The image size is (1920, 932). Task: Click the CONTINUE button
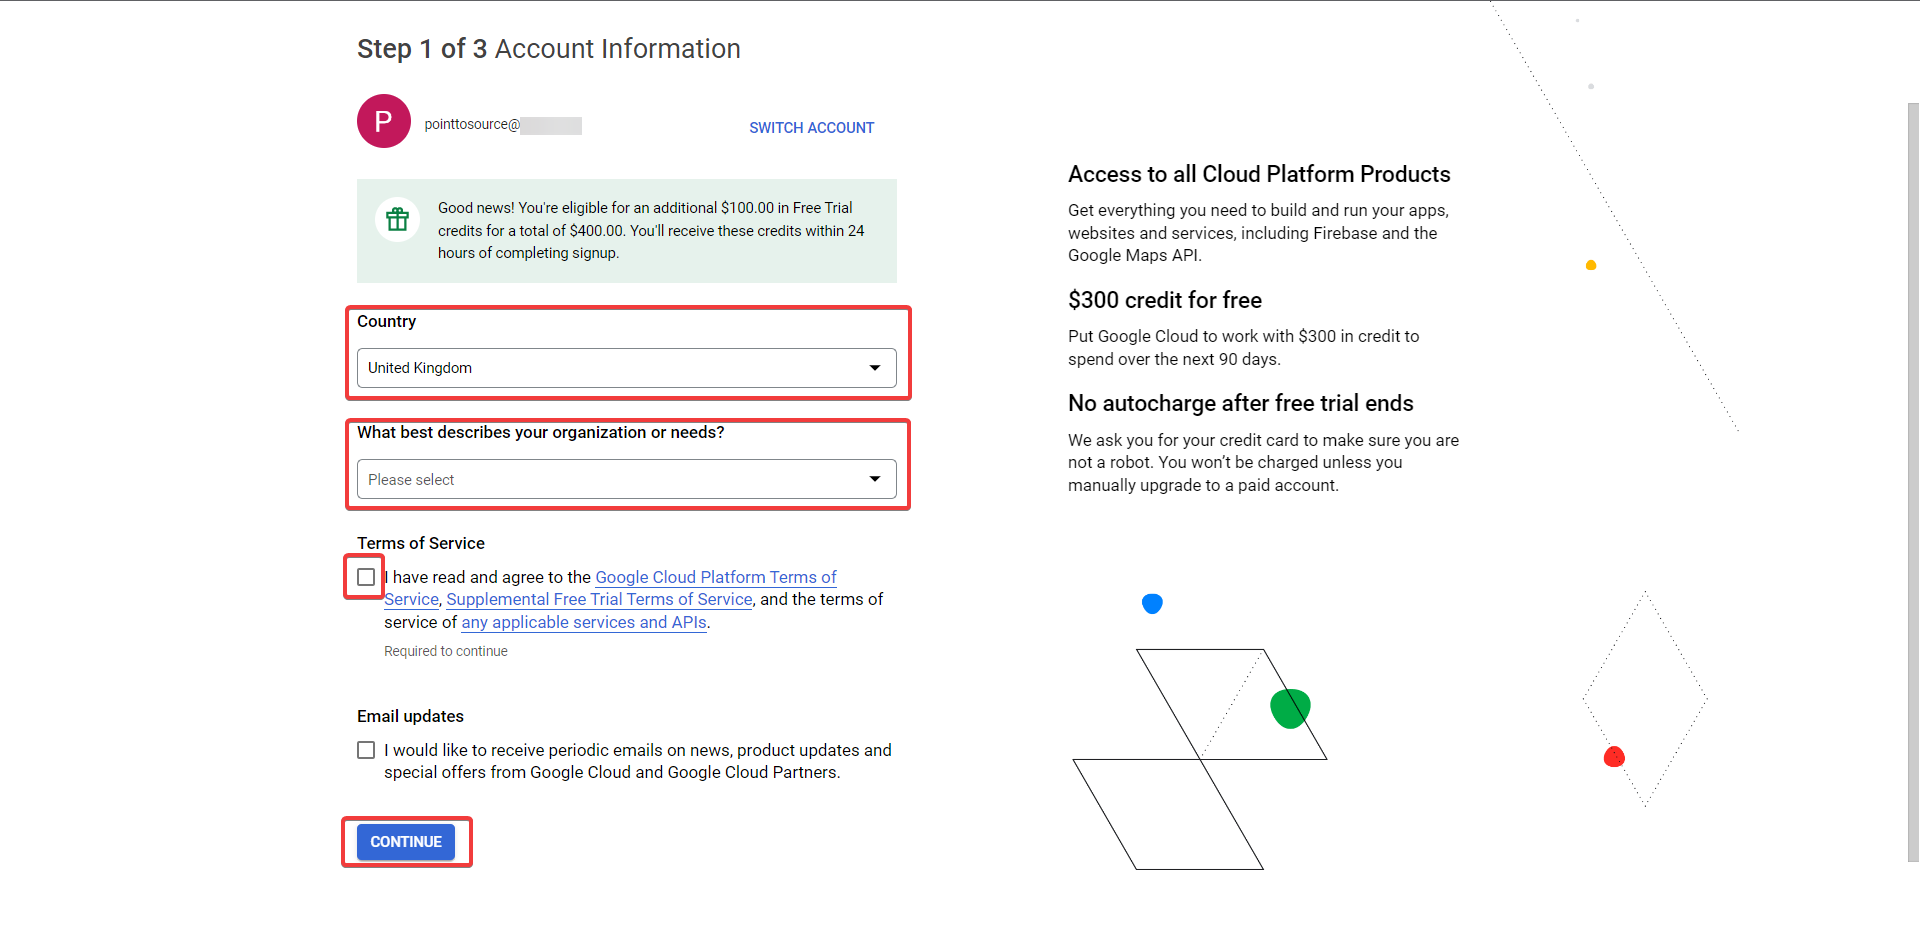pyautogui.click(x=406, y=842)
